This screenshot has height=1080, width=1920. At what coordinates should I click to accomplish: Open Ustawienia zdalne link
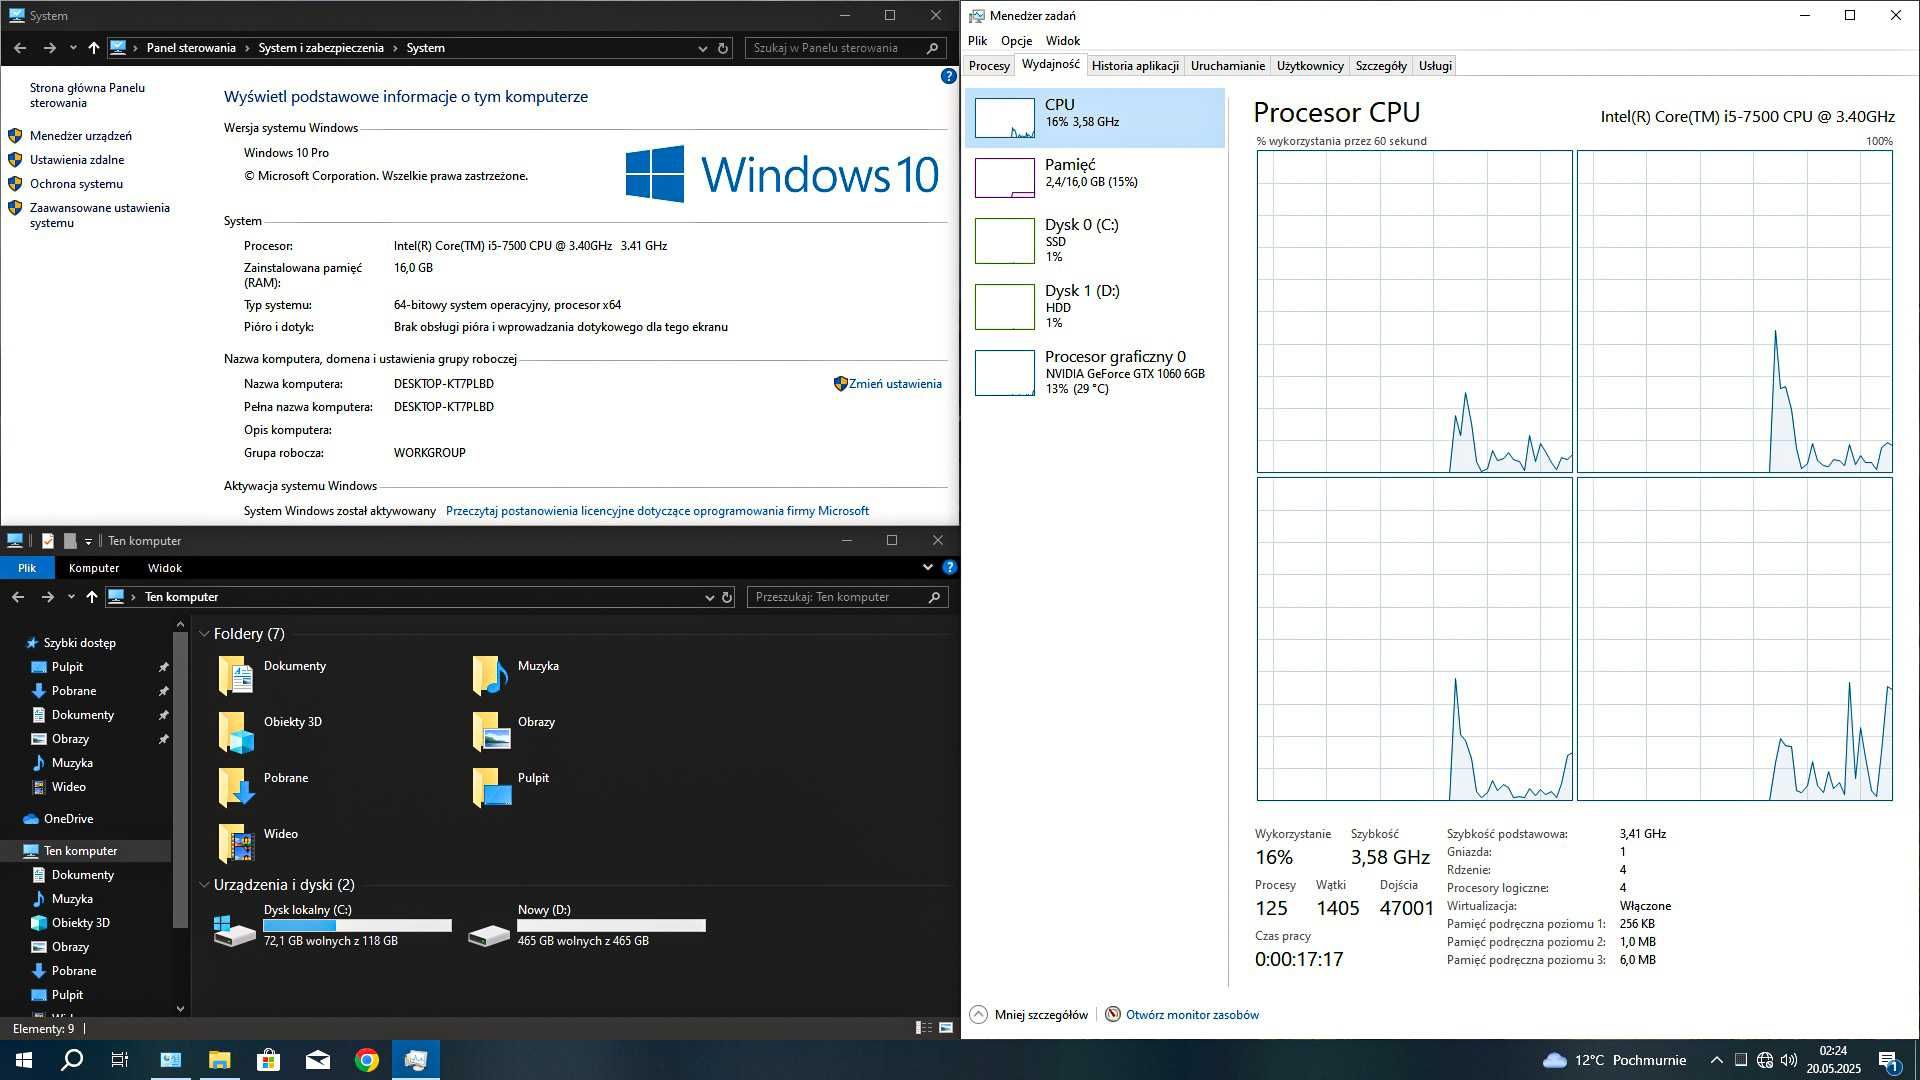coord(77,160)
